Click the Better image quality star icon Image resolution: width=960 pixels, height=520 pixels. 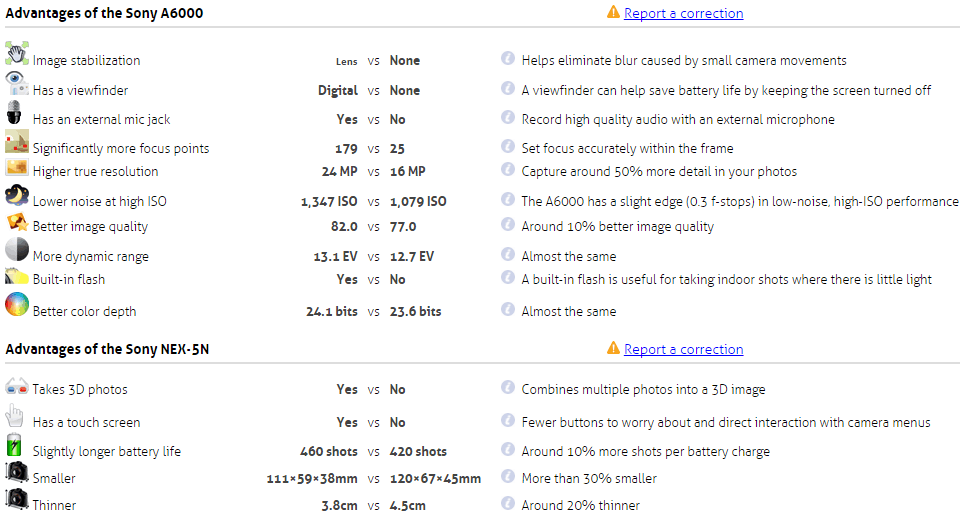click(x=17, y=222)
